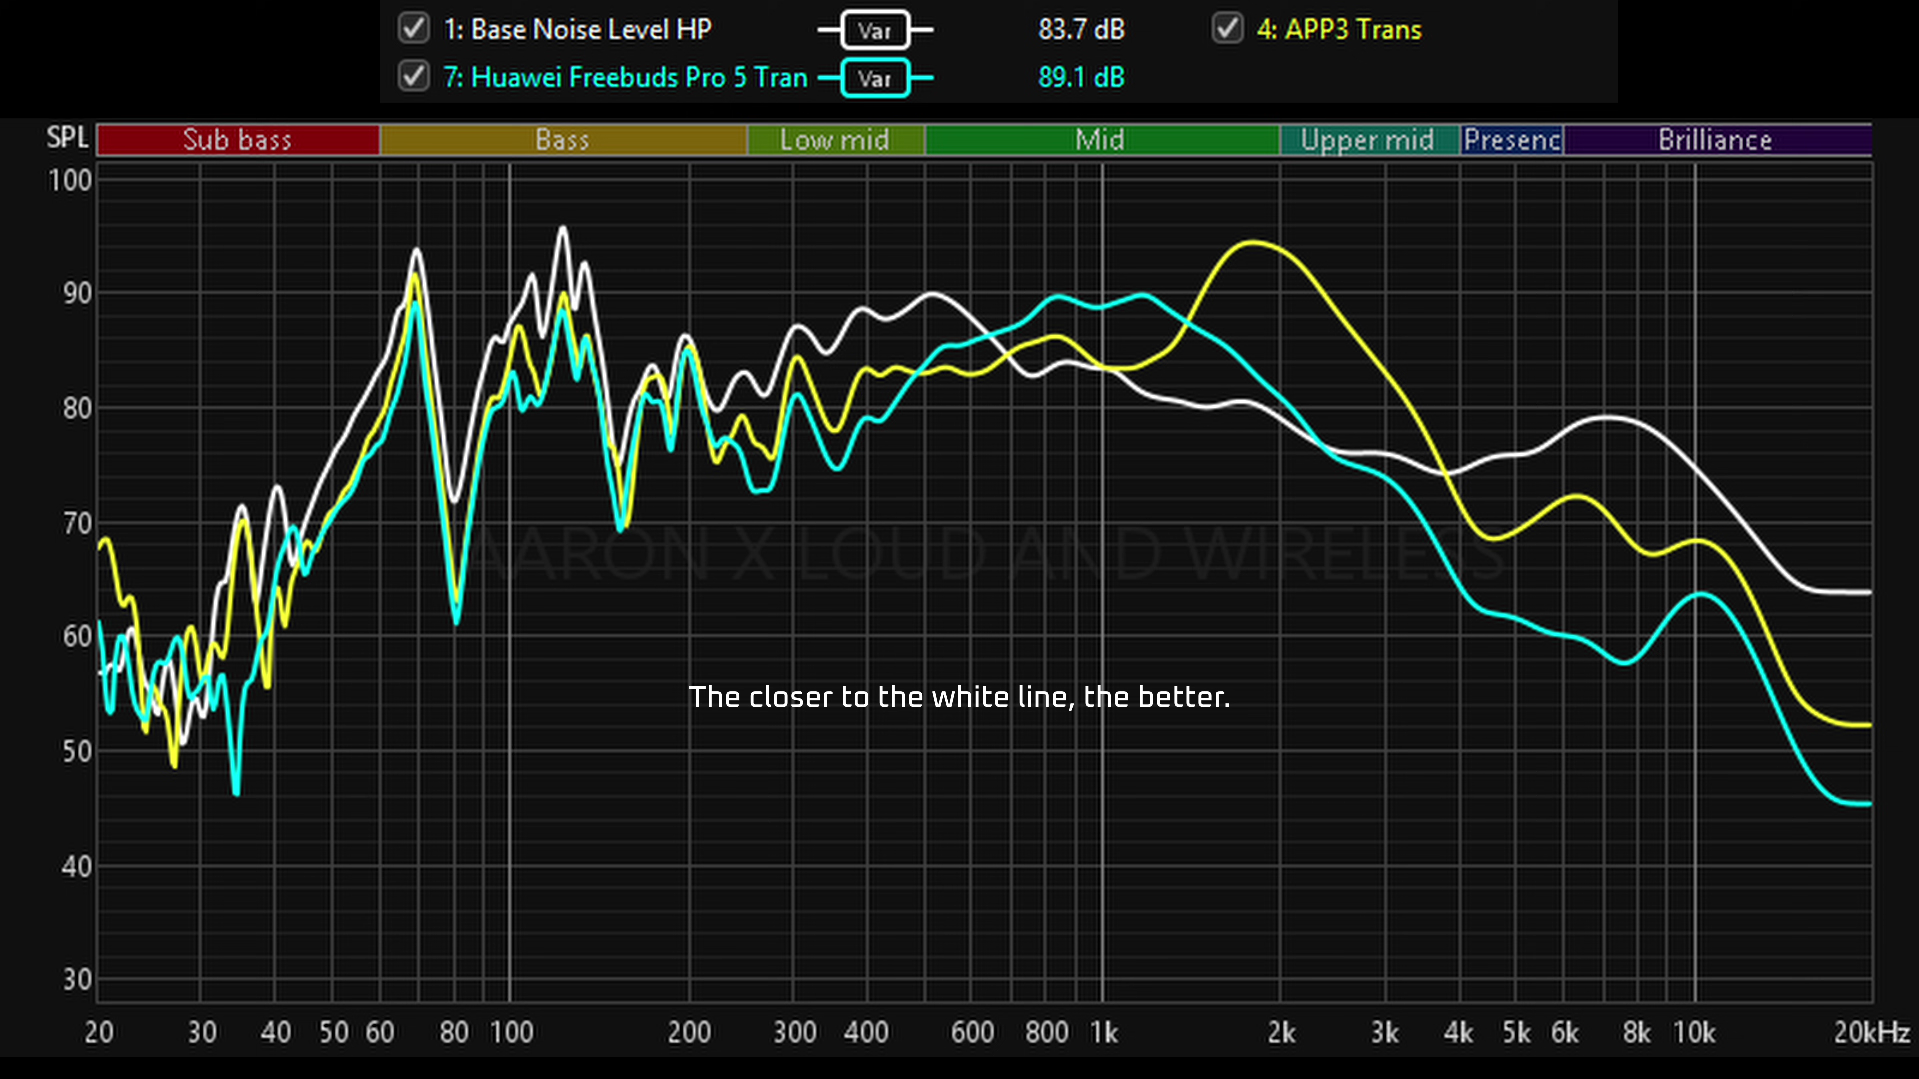Click the Mid frequency band
The height and width of the screenshot is (1079, 1919).
(1102, 140)
